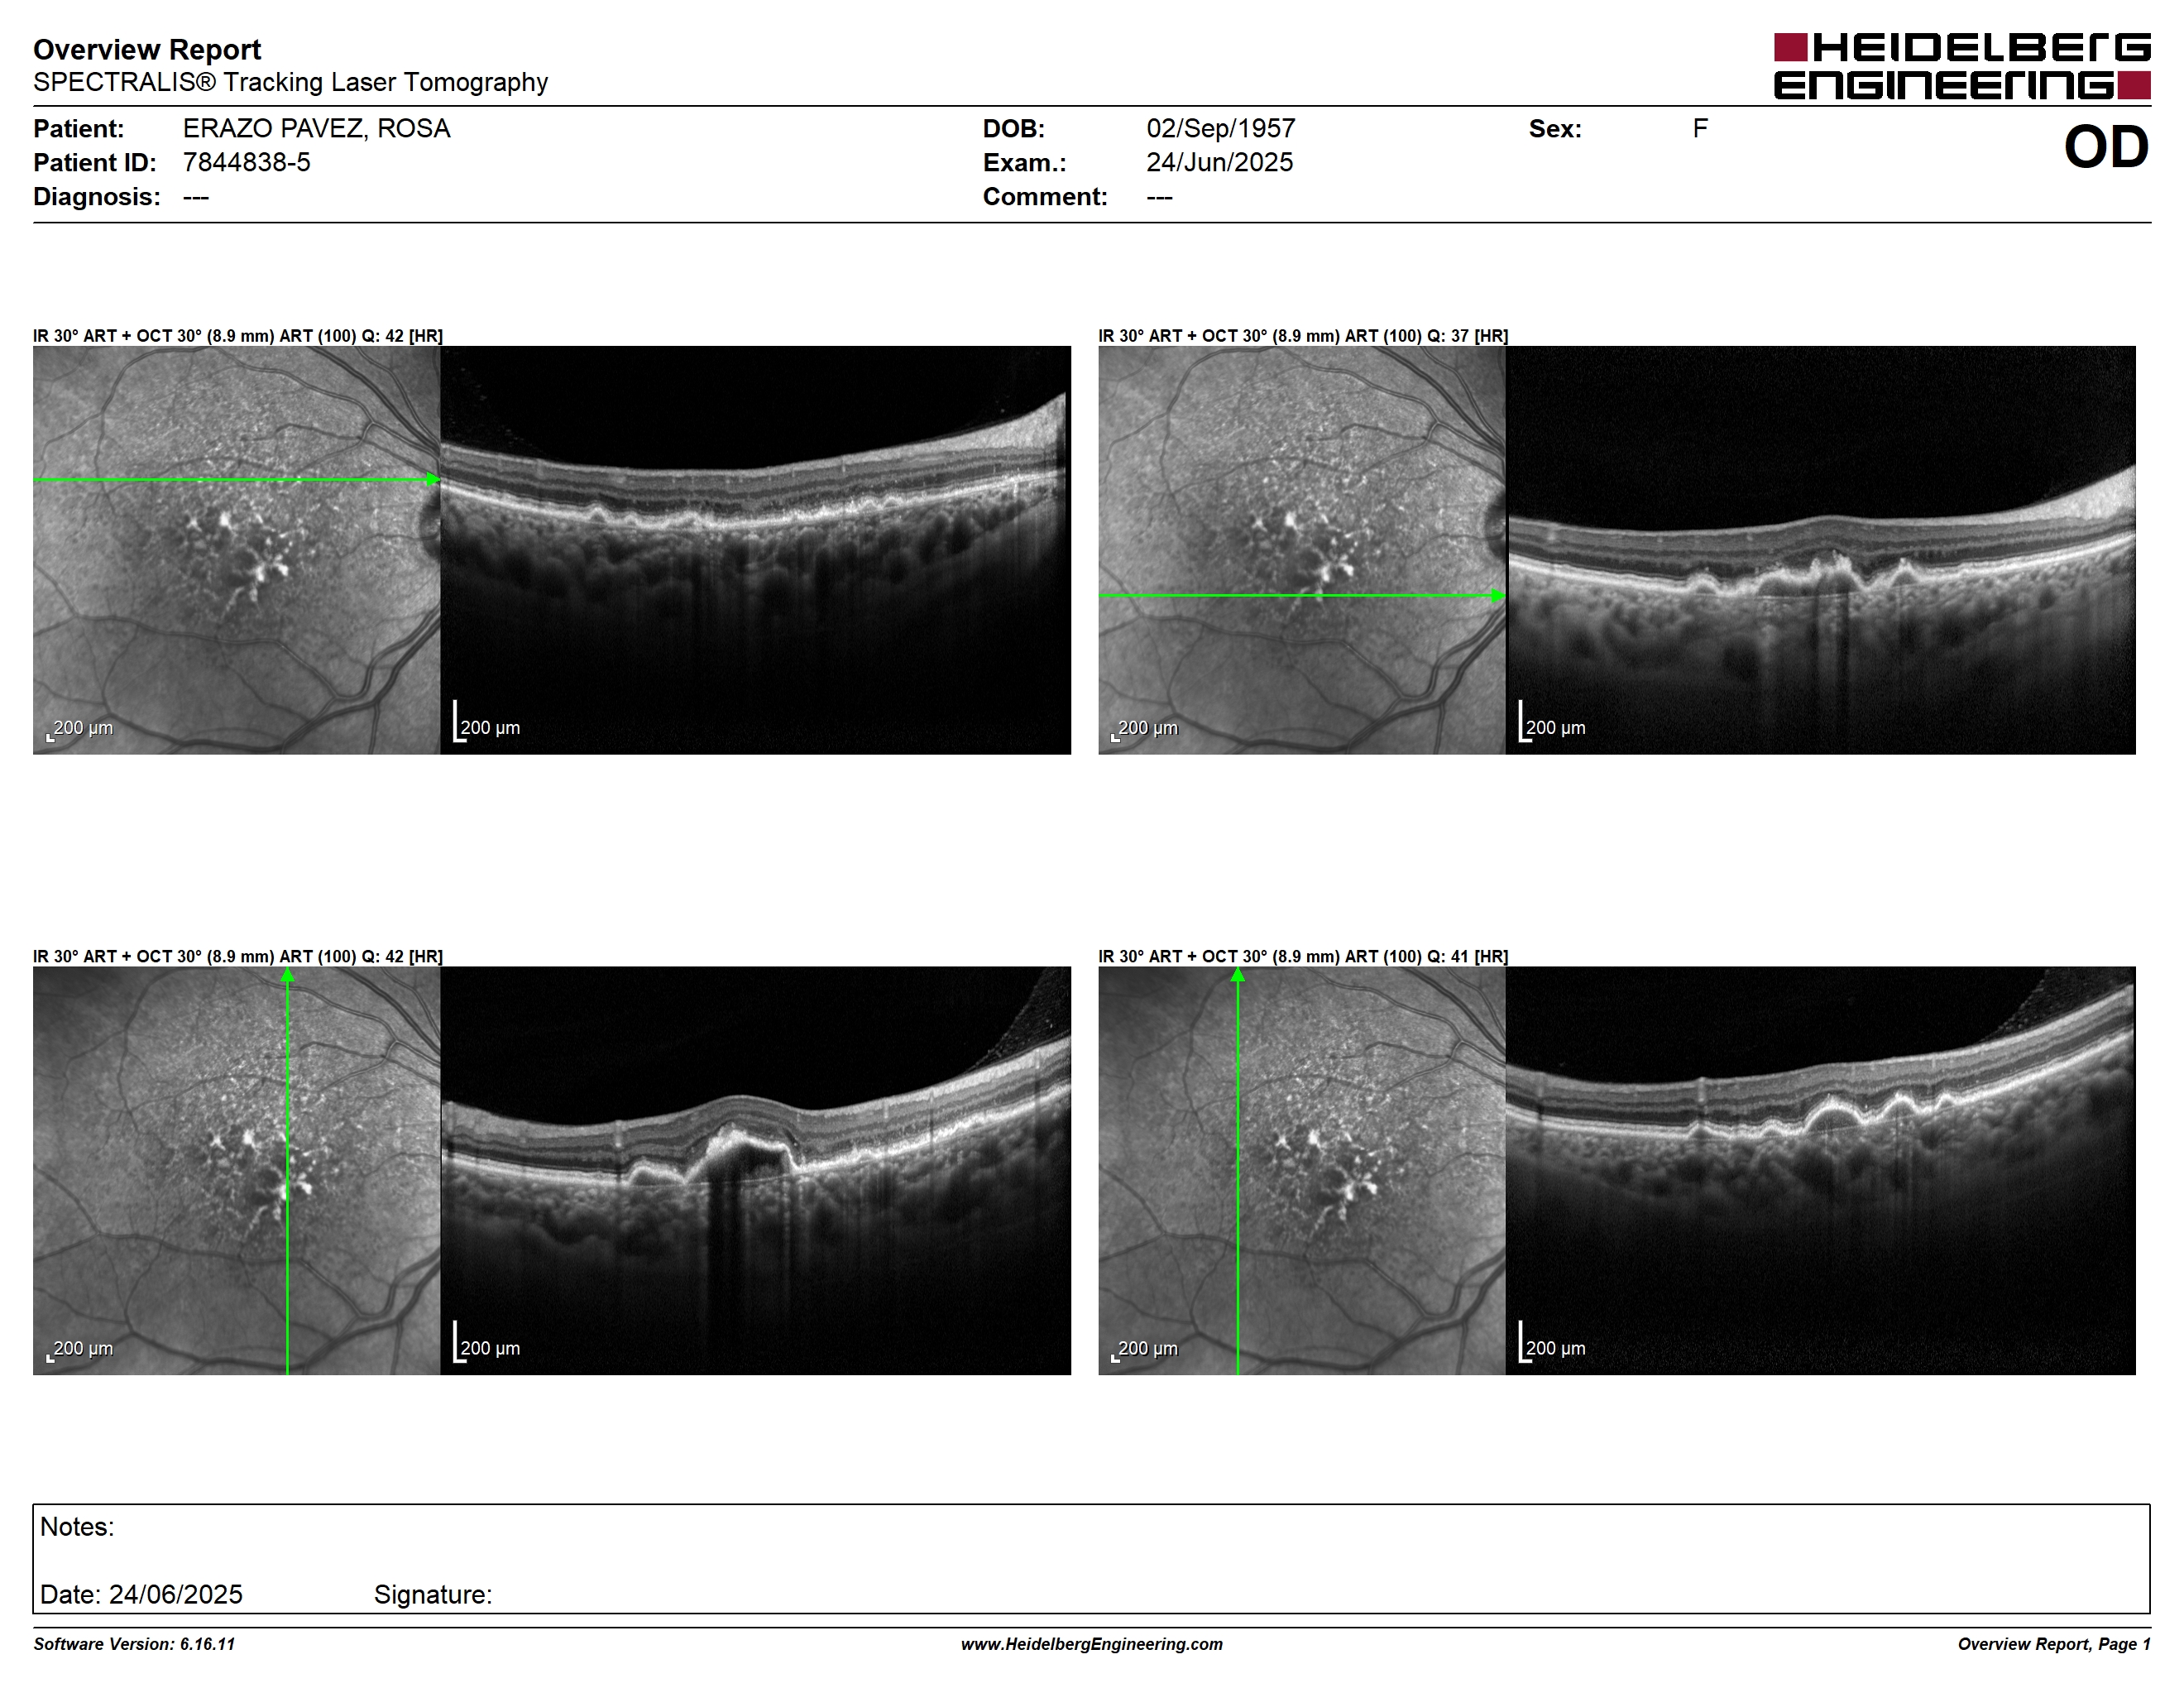Select SPECTRALIS Tracking Laser Tomography subtitle
Viewport: 2184px width, 1688px height.
pyautogui.click(x=290, y=82)
